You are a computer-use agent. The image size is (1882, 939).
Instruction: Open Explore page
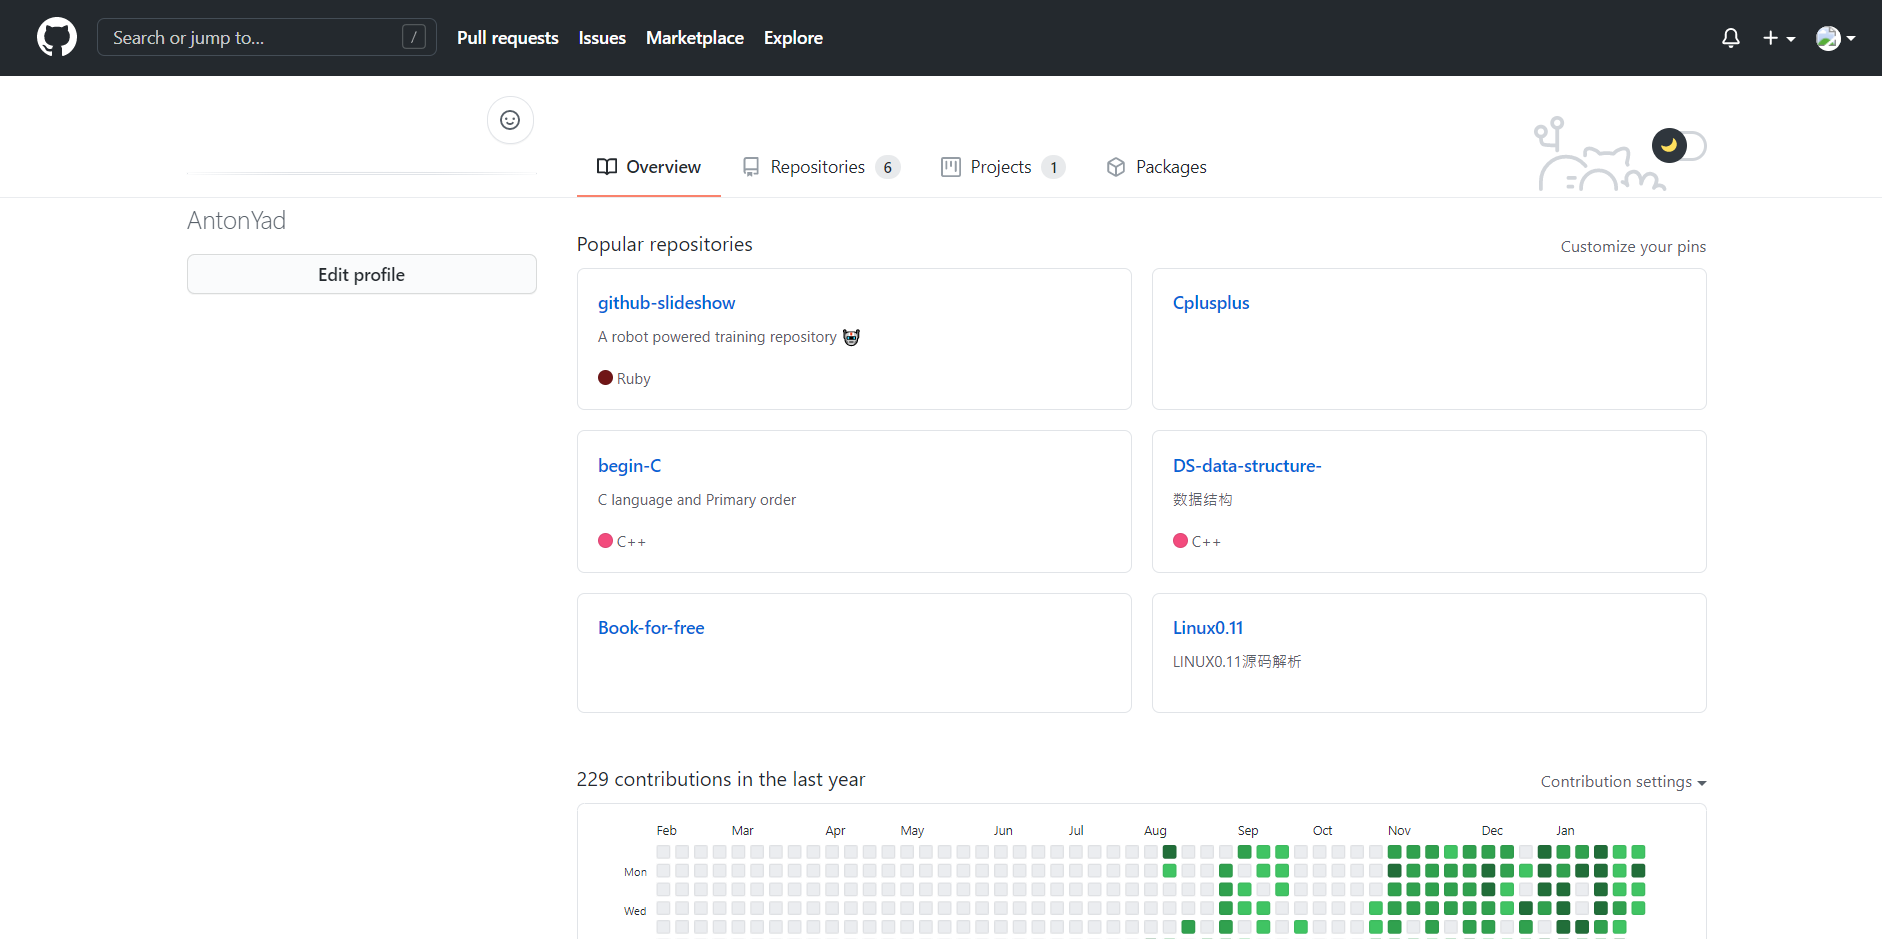coord(793,38)
